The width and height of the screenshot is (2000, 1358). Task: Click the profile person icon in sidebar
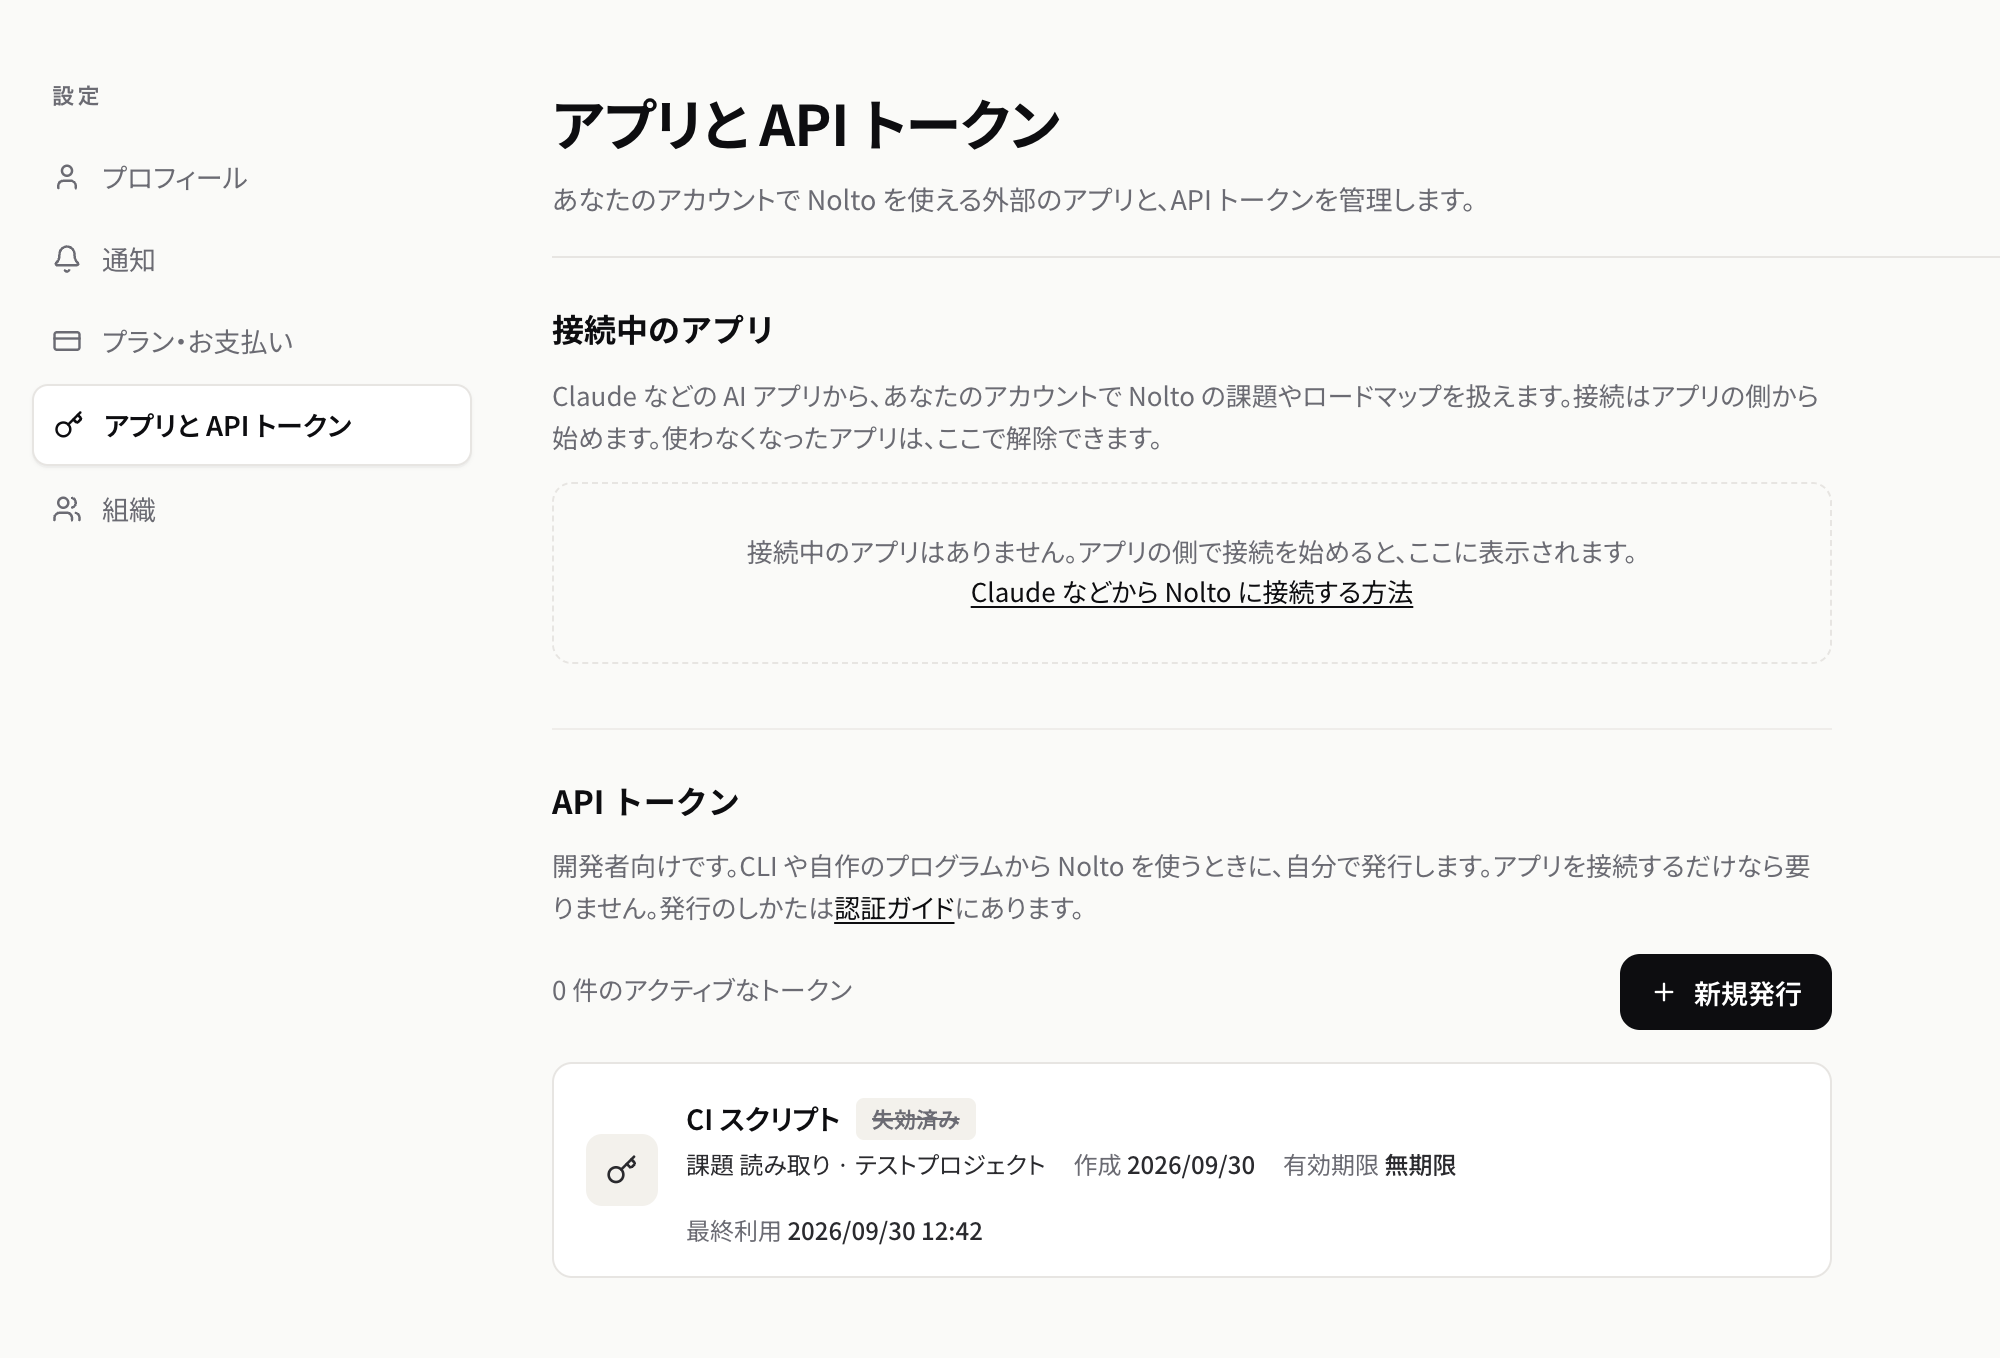pyautogui.click(x=67, y=178)
